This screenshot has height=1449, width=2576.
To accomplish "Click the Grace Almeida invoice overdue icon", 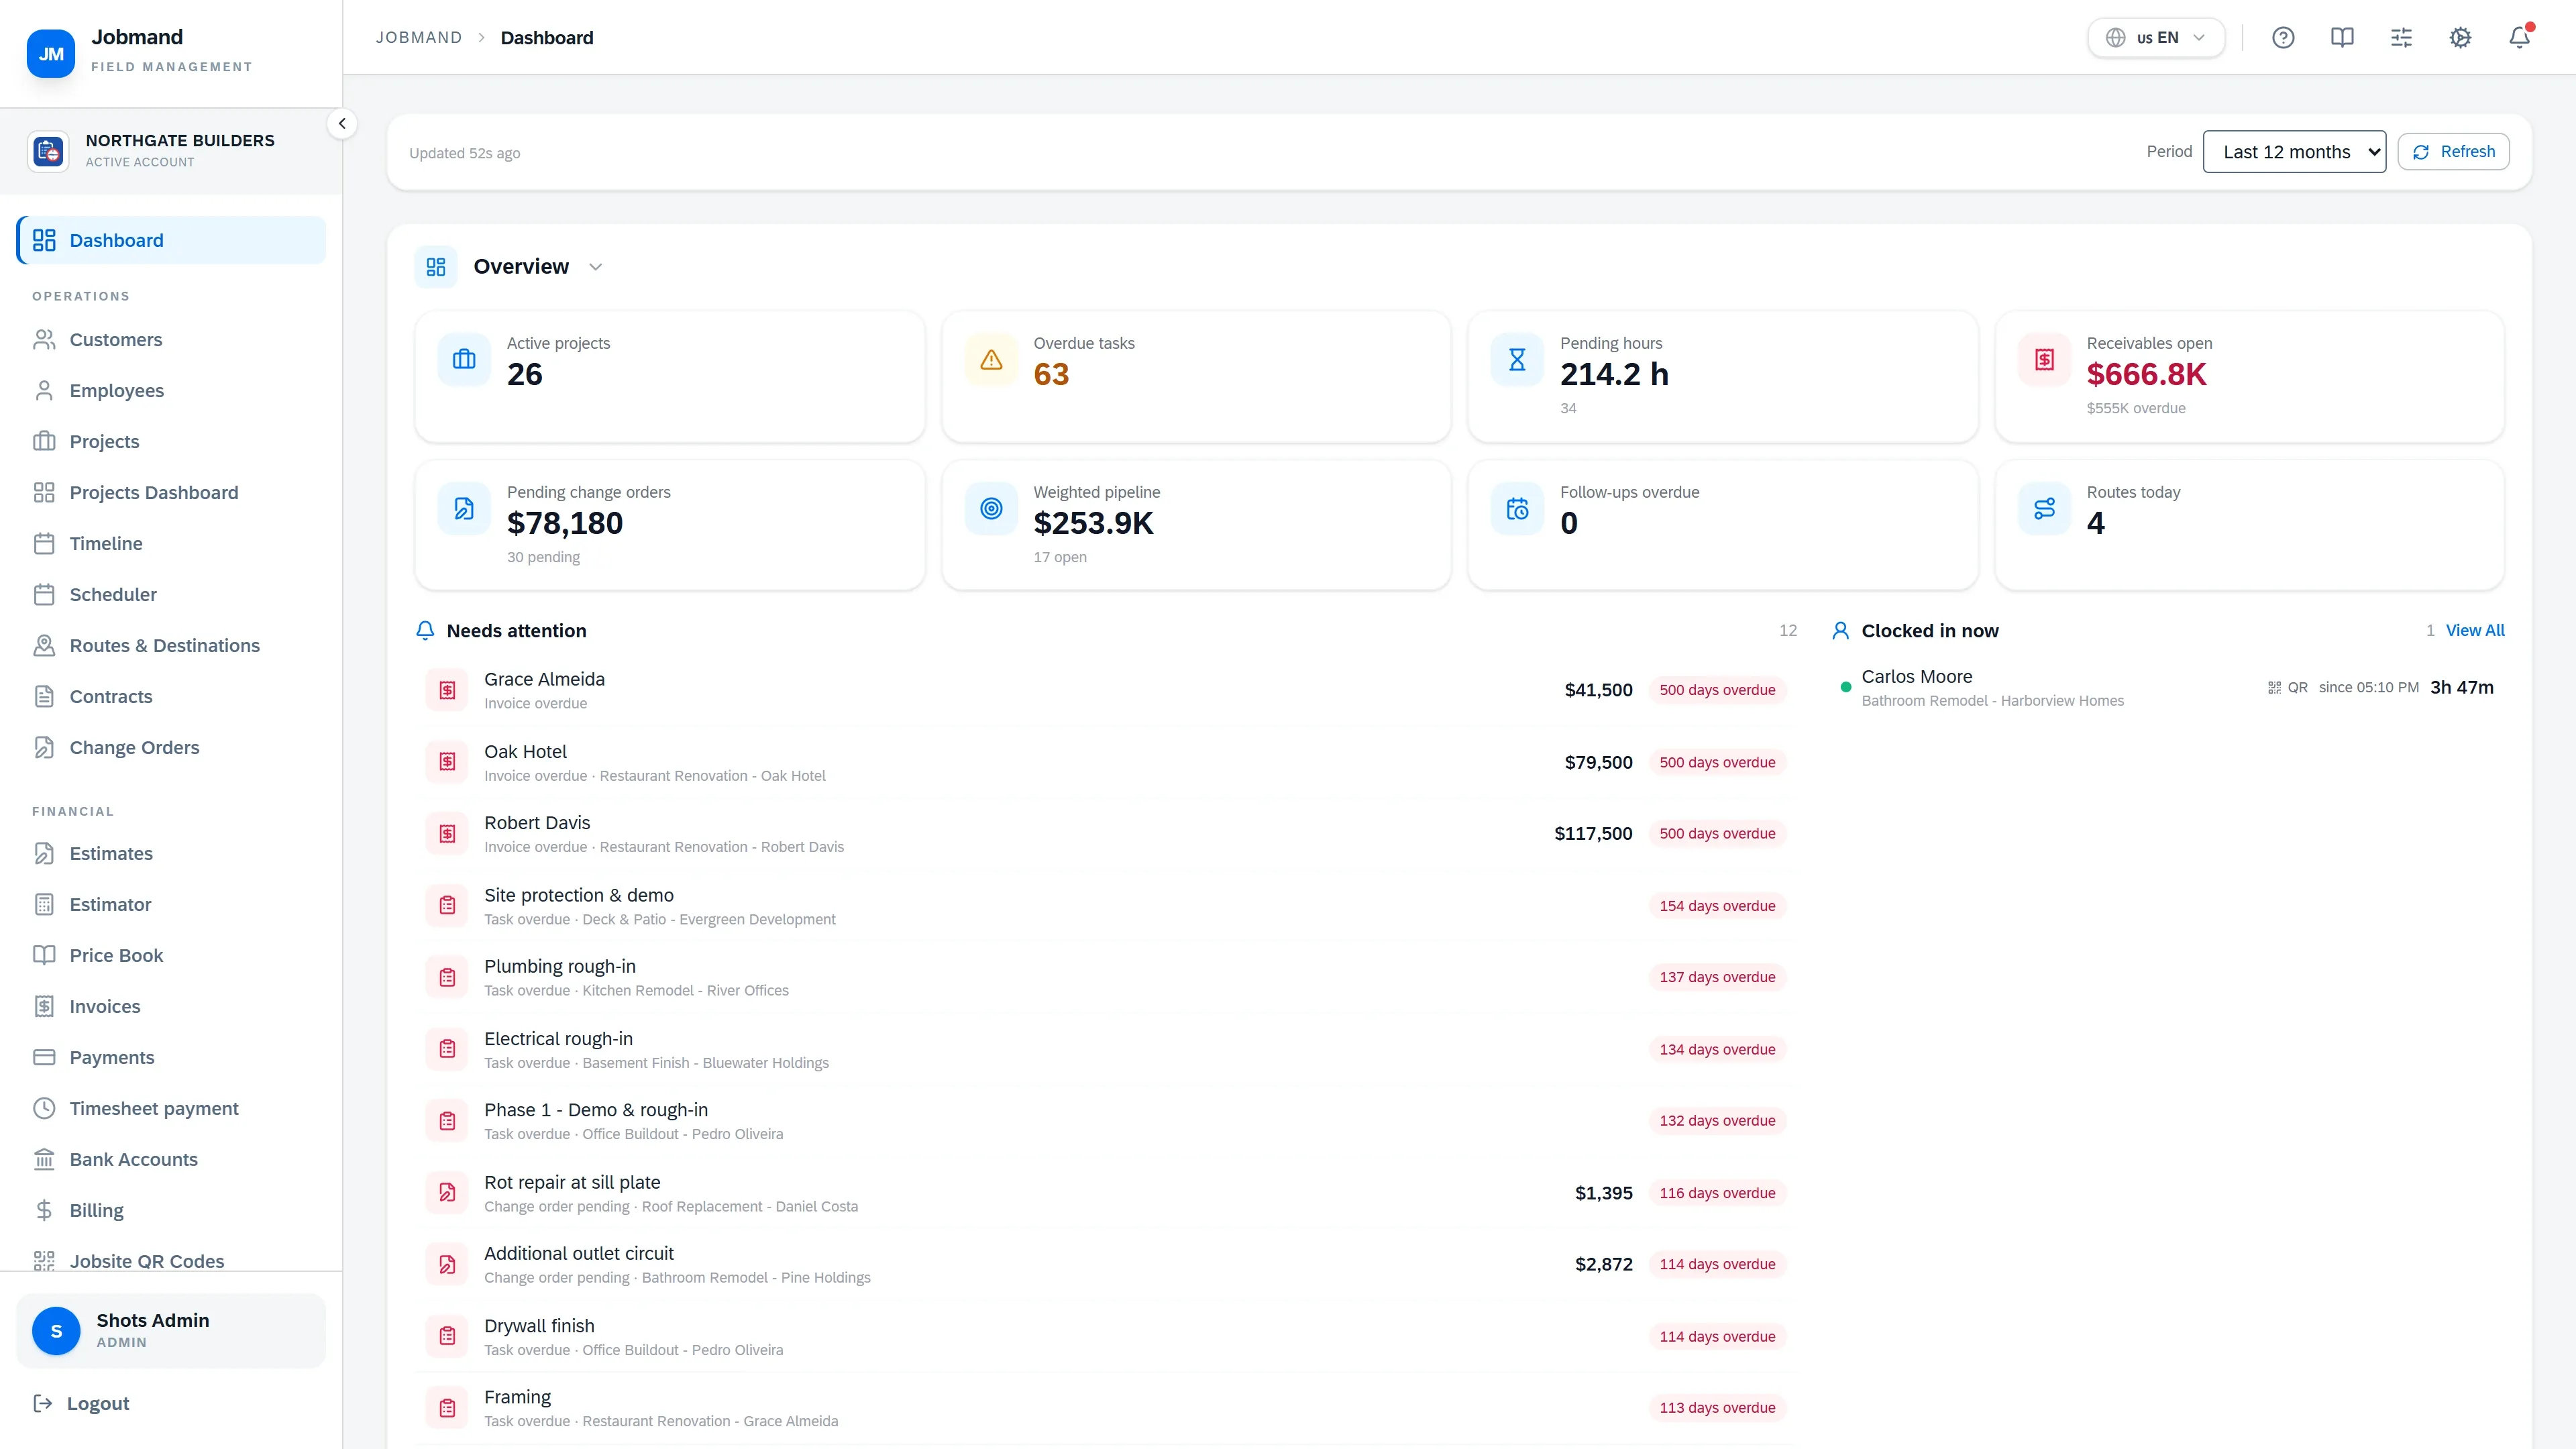I will tap(447, 690).
